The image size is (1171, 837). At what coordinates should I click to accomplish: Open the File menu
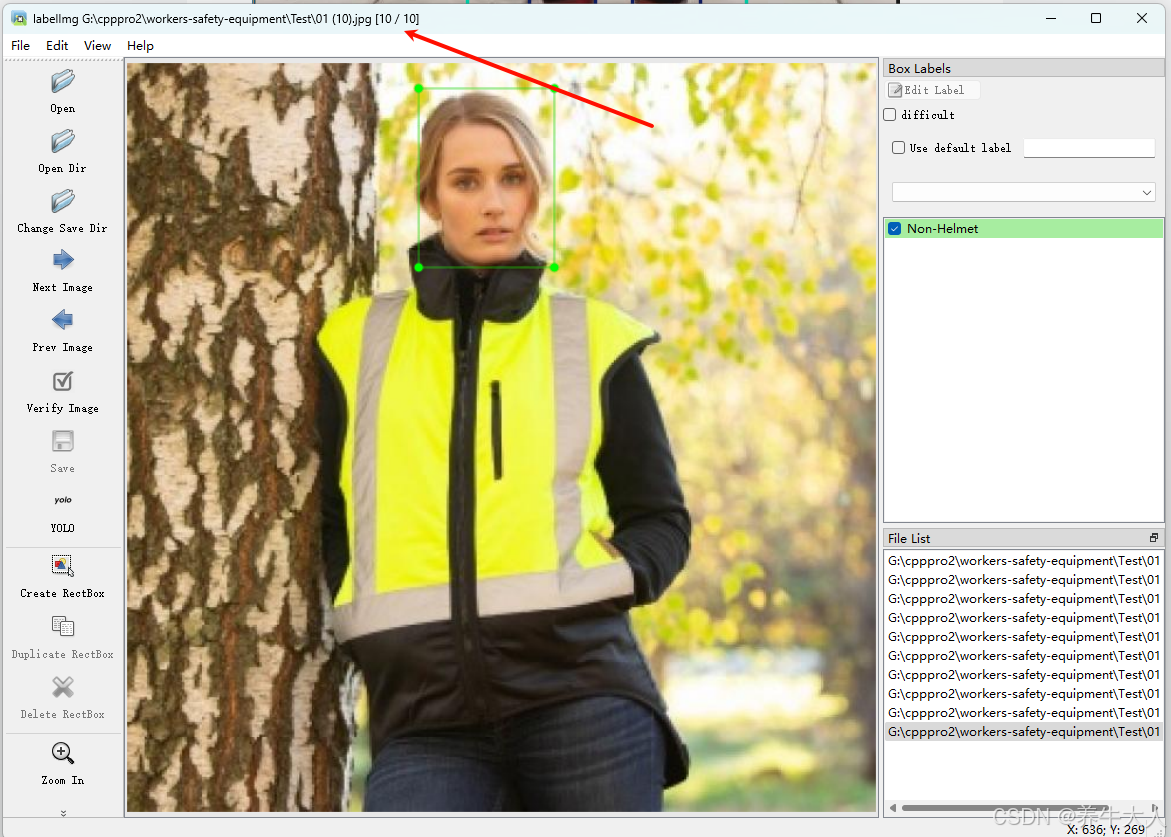(x=21, y=46)
